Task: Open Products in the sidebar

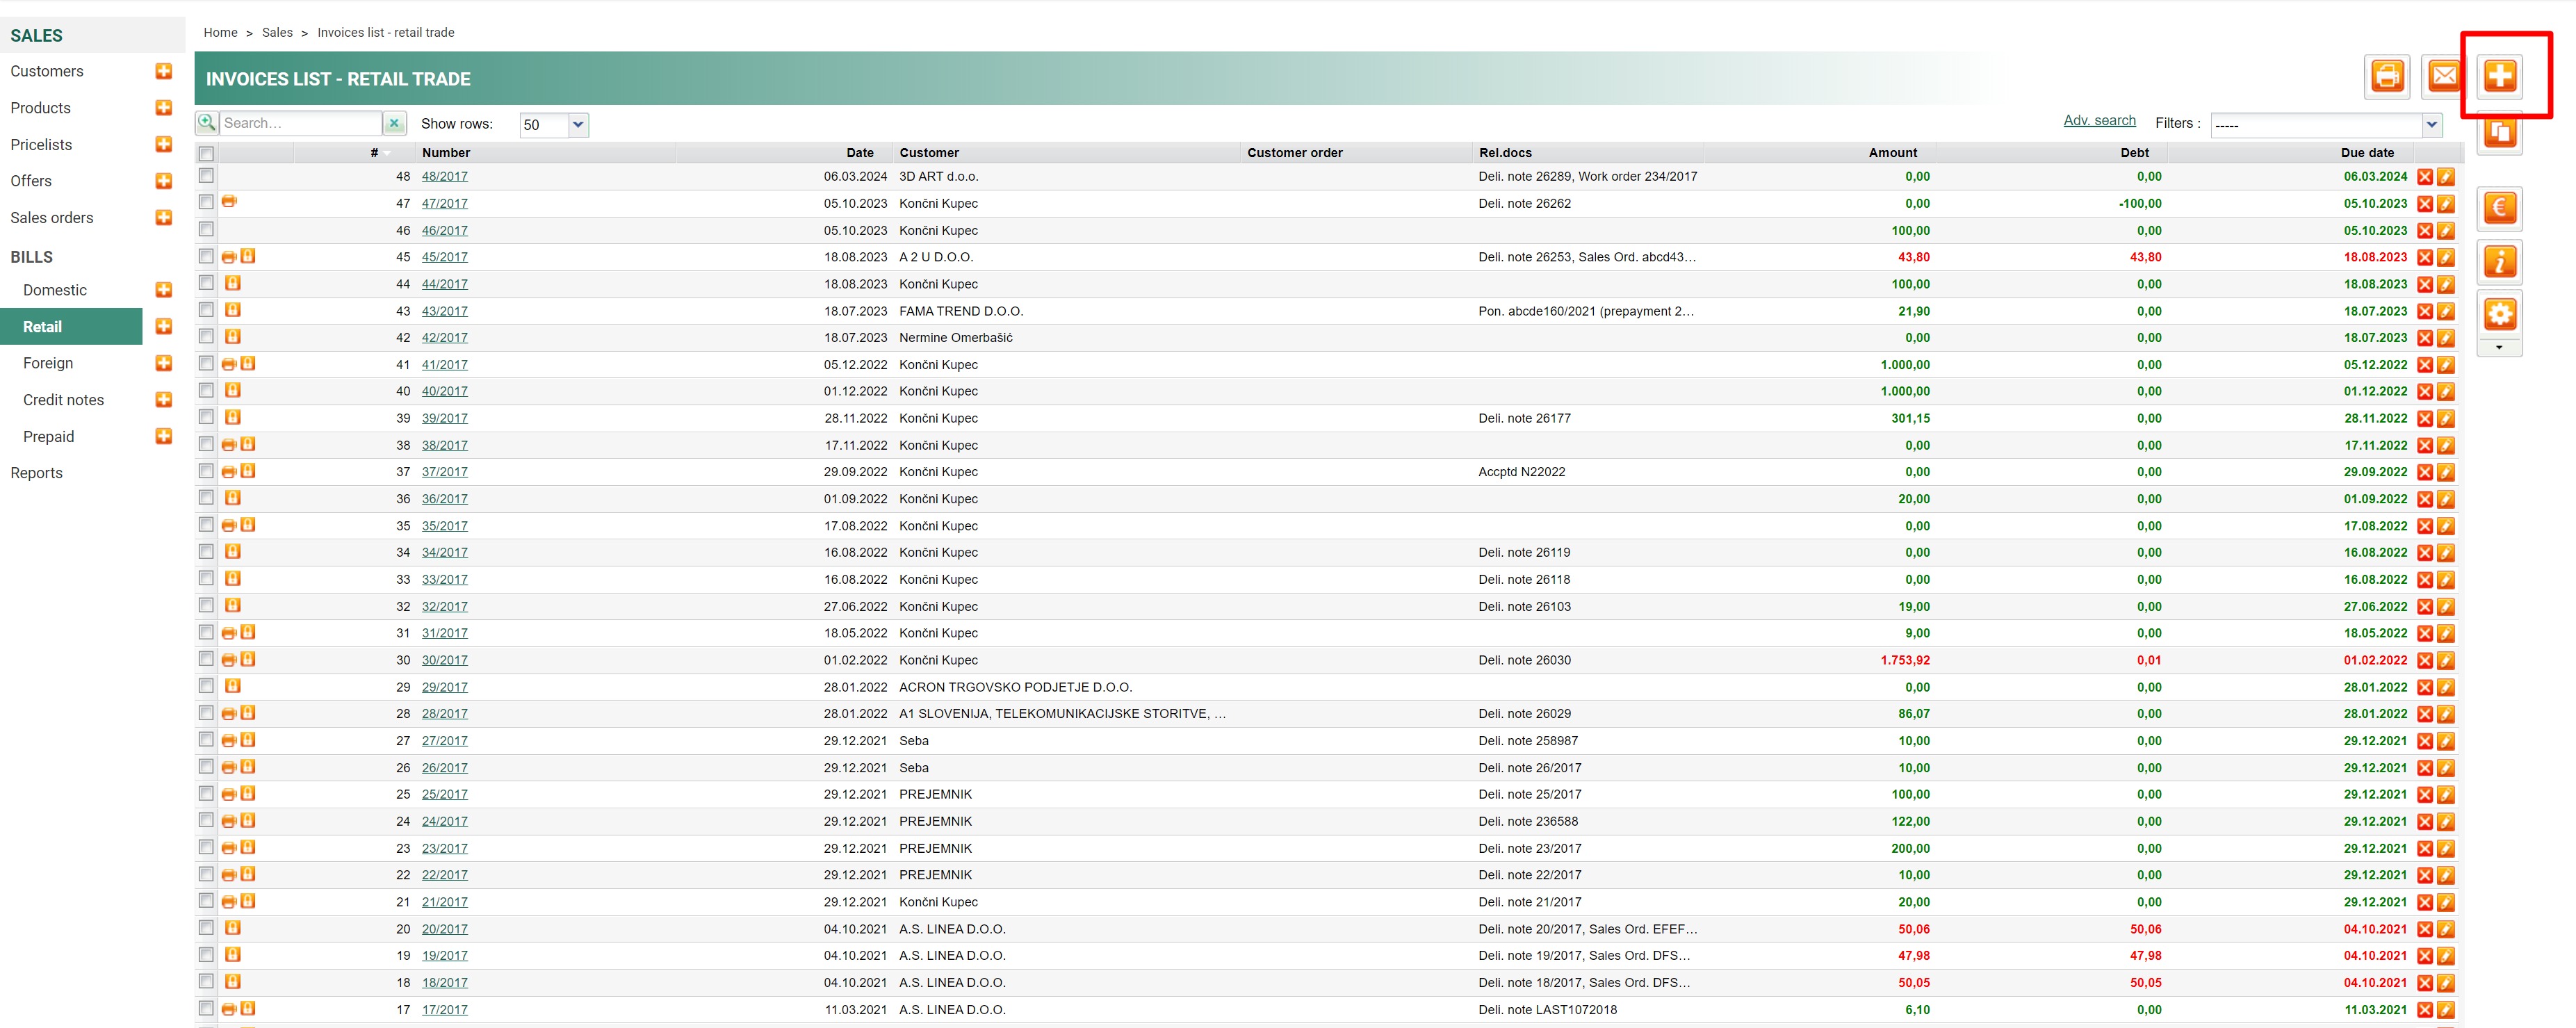Action: [41, 108]
